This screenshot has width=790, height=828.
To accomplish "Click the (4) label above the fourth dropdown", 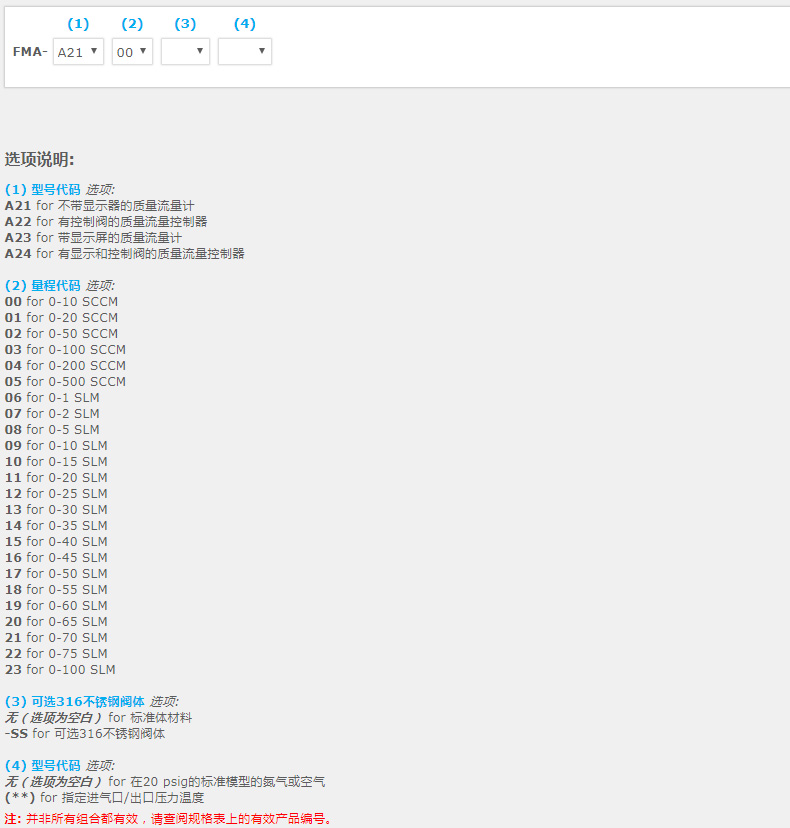I will 244,23.
